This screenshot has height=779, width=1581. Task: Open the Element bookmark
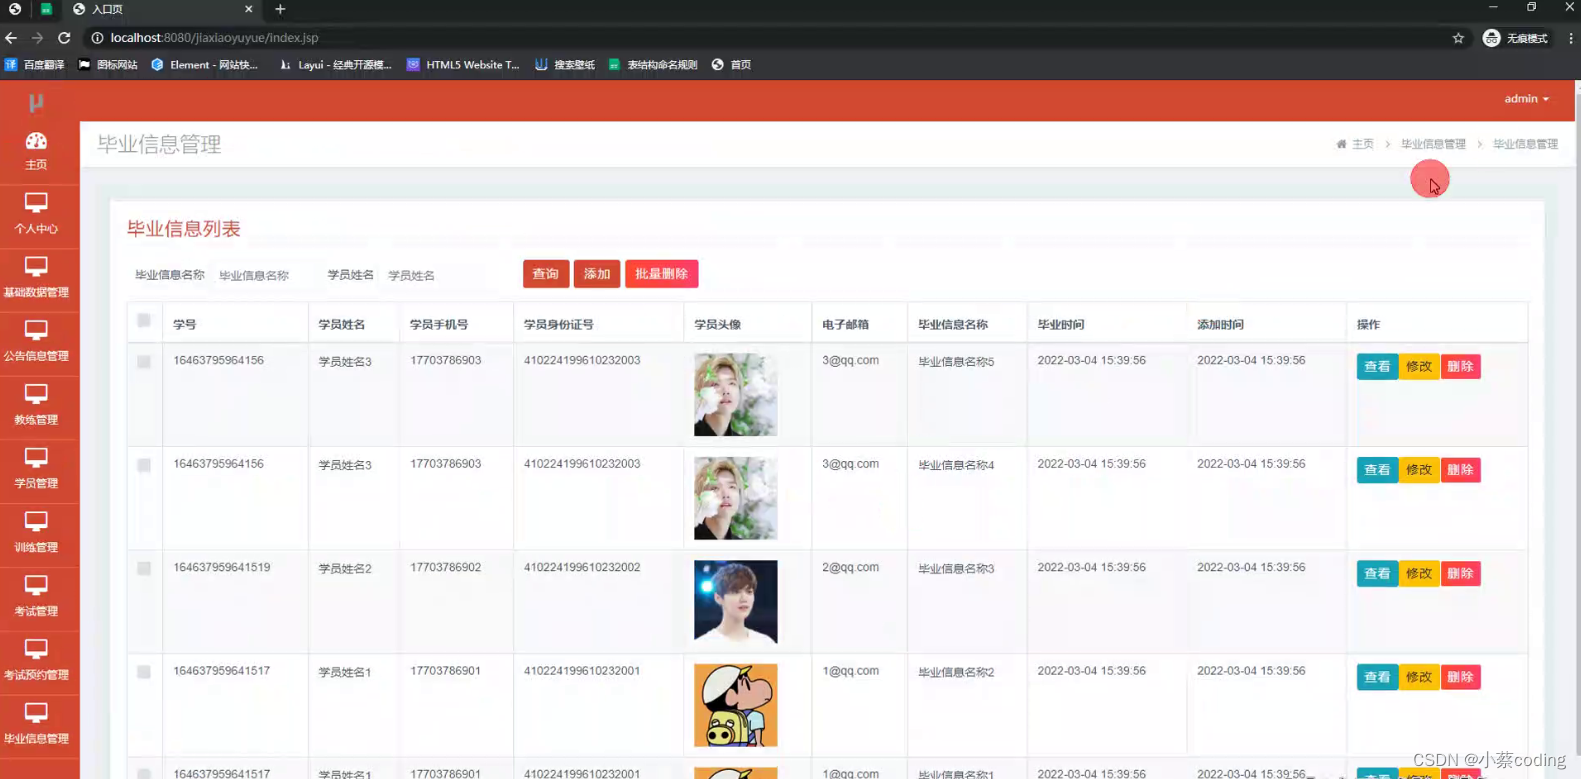(205, 65)
